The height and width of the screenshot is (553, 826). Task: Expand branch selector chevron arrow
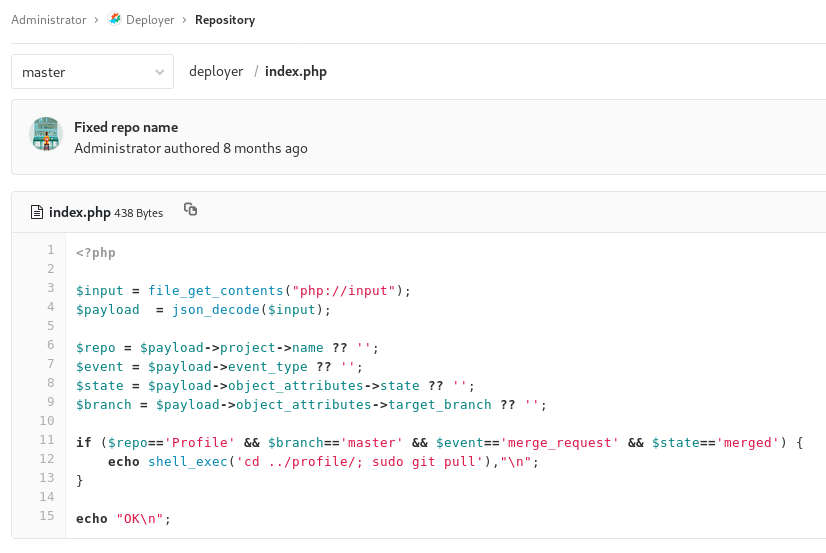pos(160,72)
